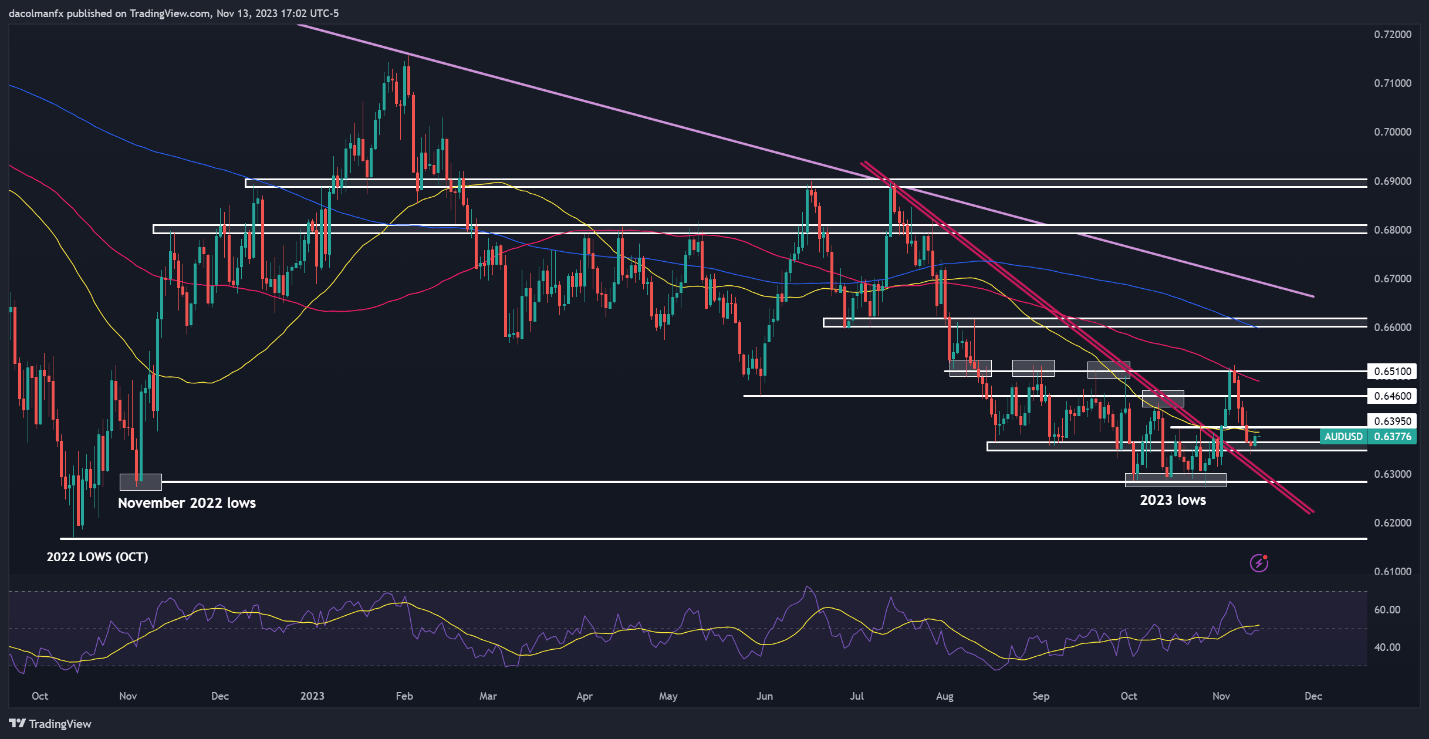Click the 'November 2022 lows' annotation

click(187, 503)
